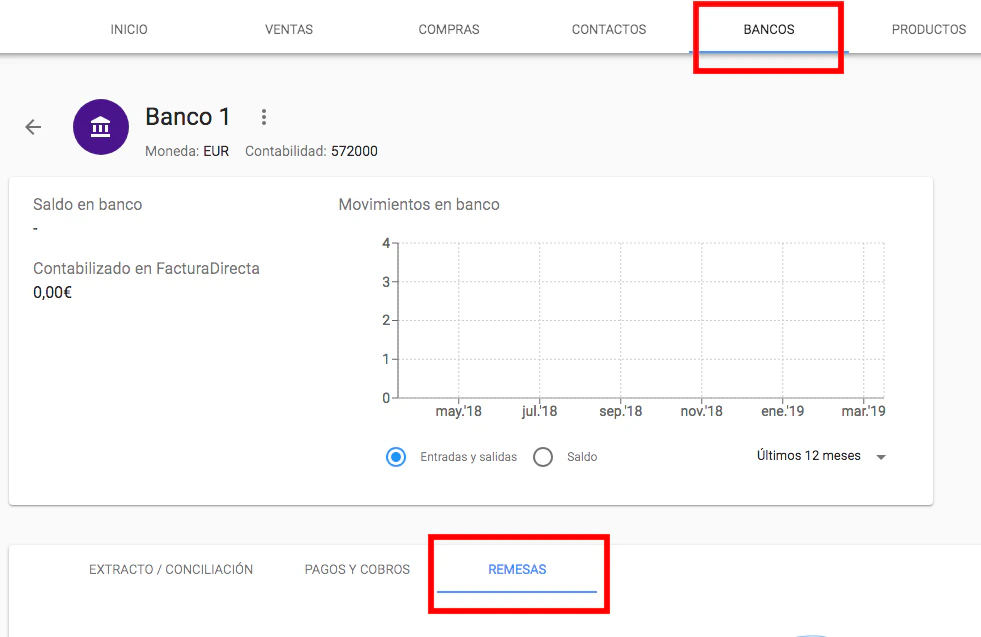Select the Saldo radio button

pyautogui.click(x=543, y=457)
